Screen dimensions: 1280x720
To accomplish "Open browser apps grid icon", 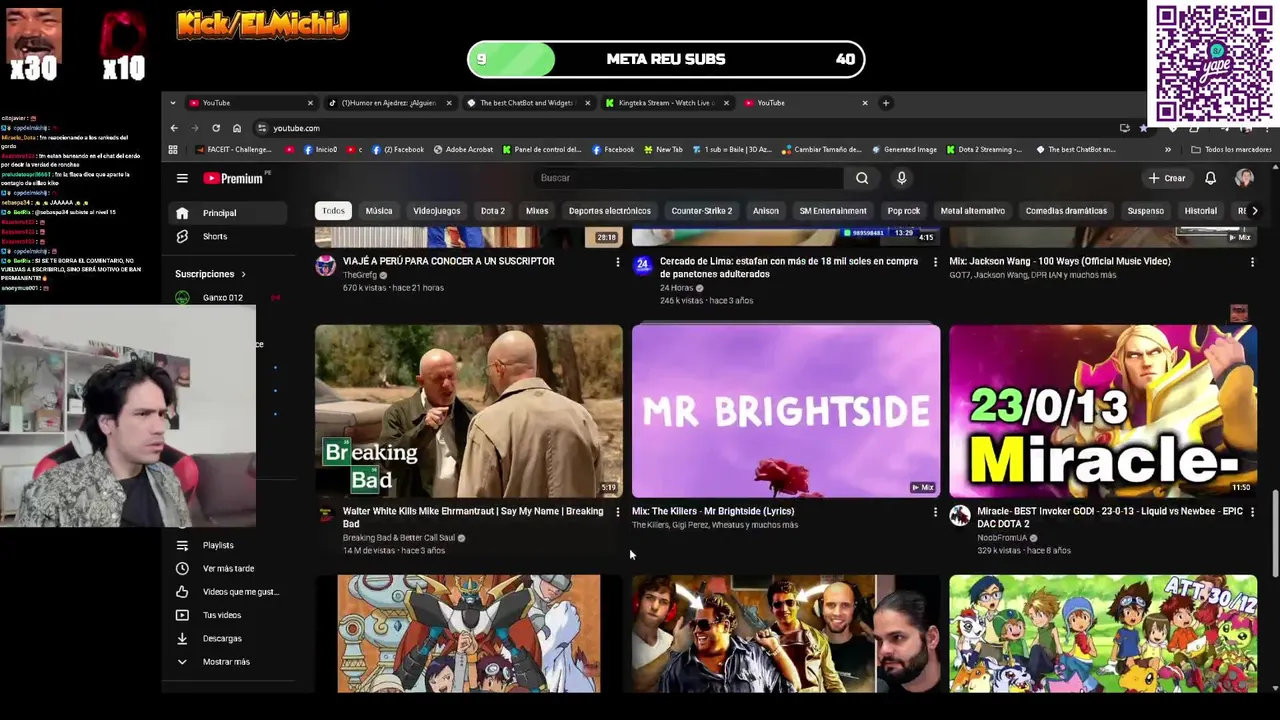I will pos(173,150).
